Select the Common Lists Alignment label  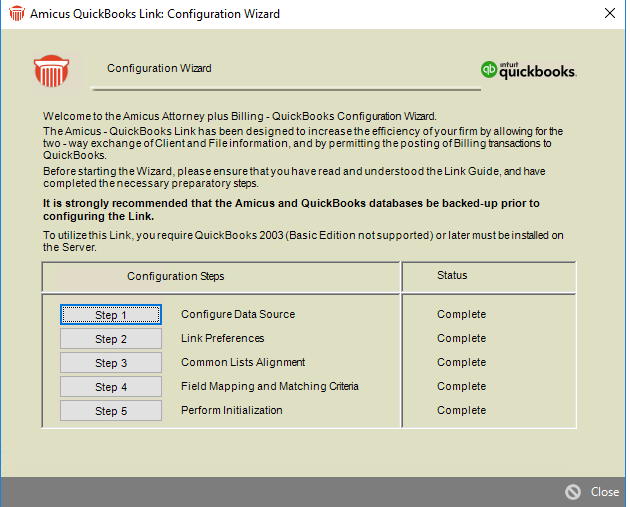243,362
